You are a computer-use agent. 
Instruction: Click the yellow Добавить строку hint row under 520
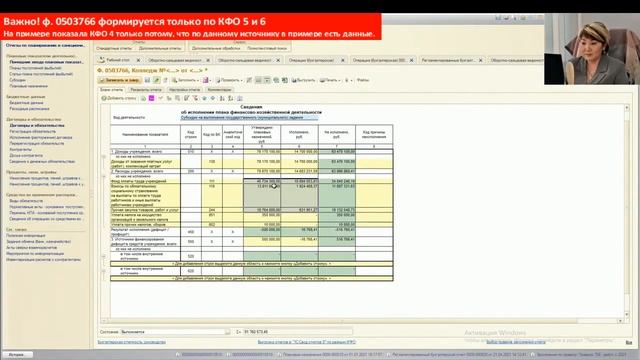pos(251,264)
